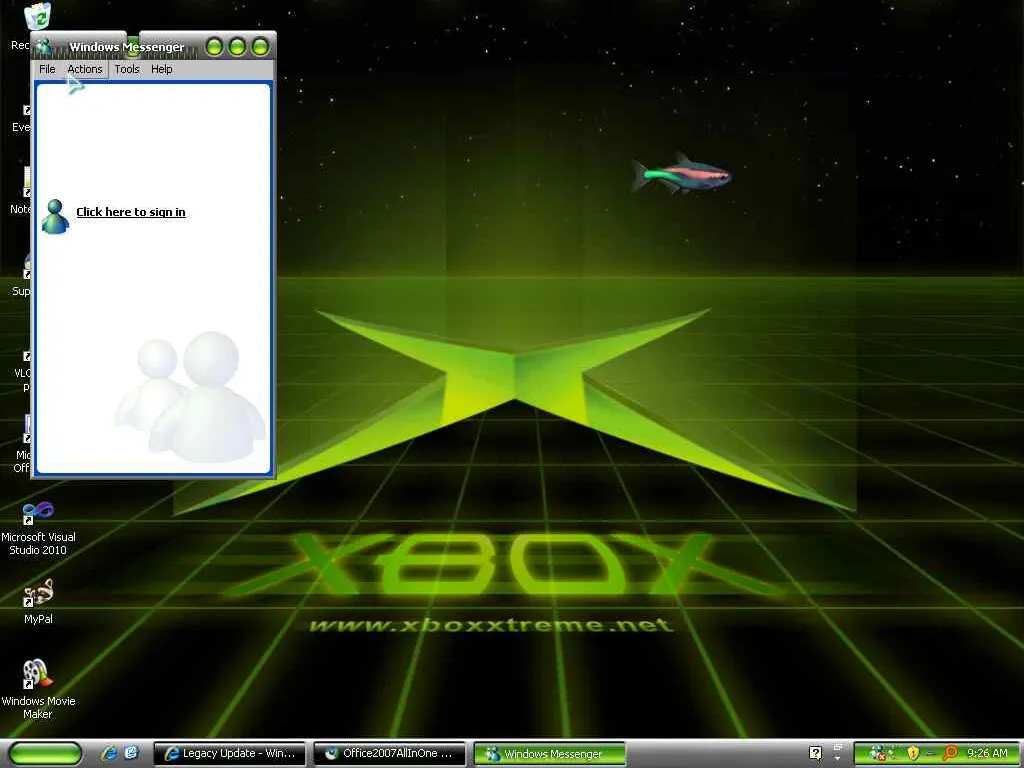Open the Actions menu
The height and width of the screenshot is (768, 1024).
pyautogui.click(x=85, y=69)
